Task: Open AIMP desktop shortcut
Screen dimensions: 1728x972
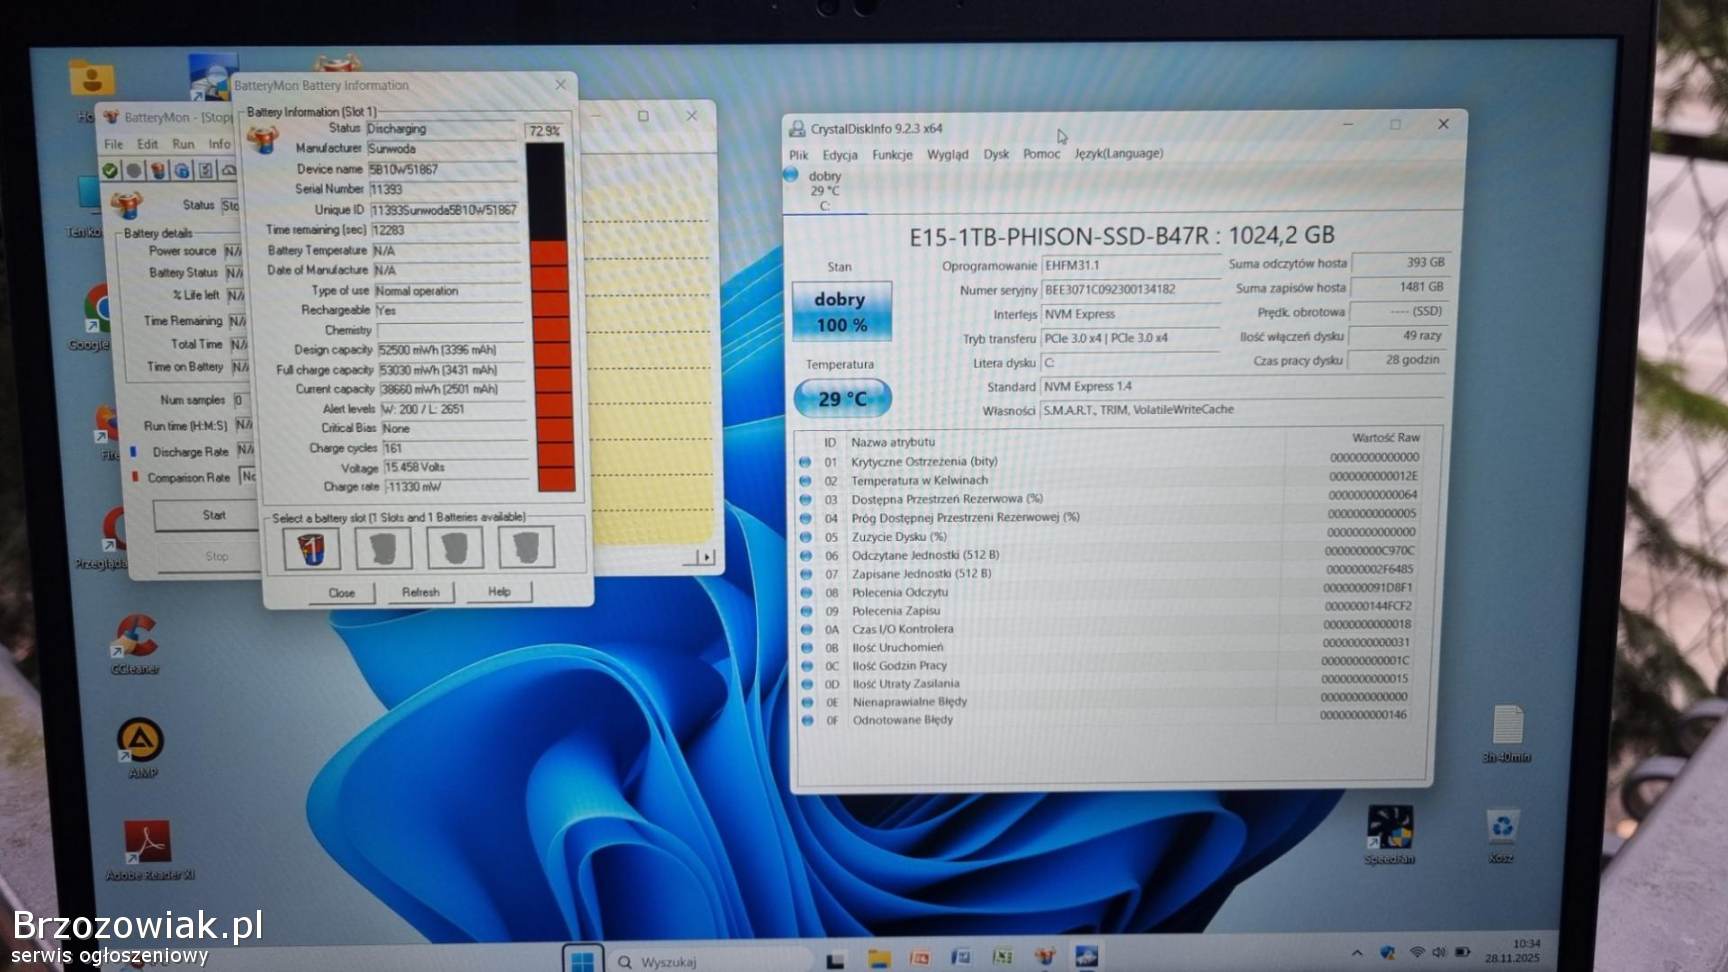Action: pyautogui.click(x=141, y=742)
